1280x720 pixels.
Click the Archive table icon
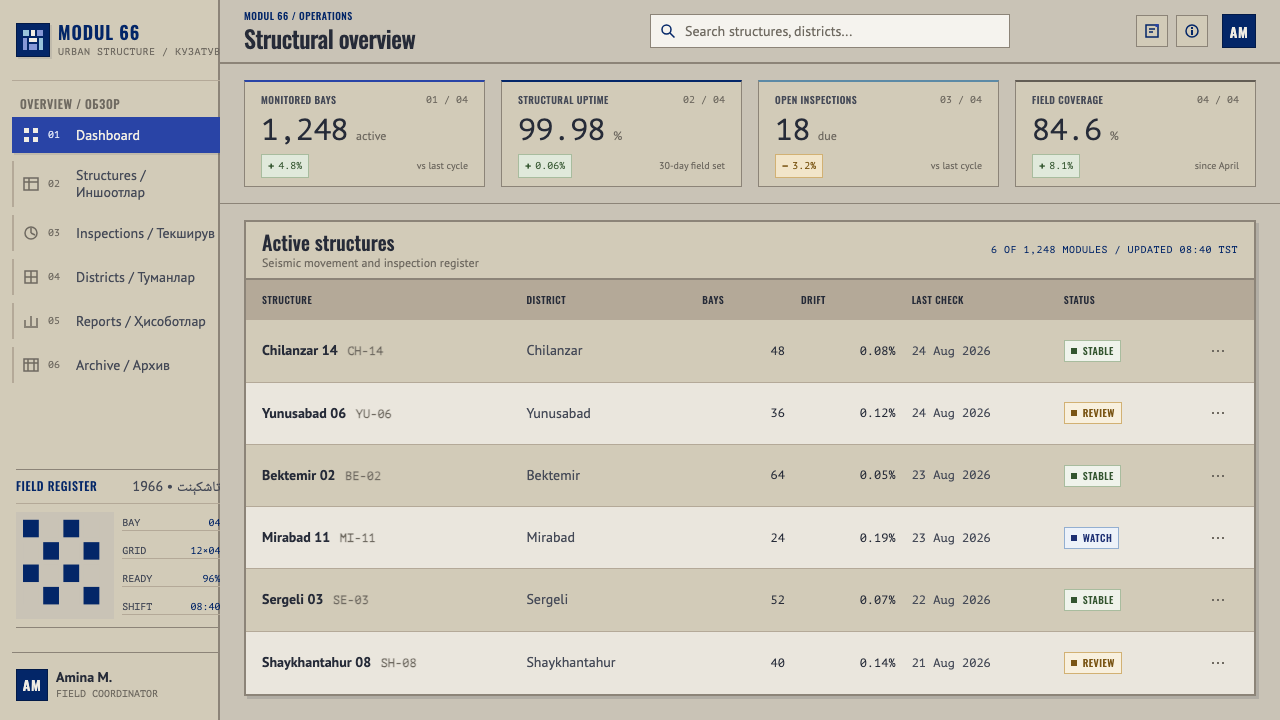(31, 365)
